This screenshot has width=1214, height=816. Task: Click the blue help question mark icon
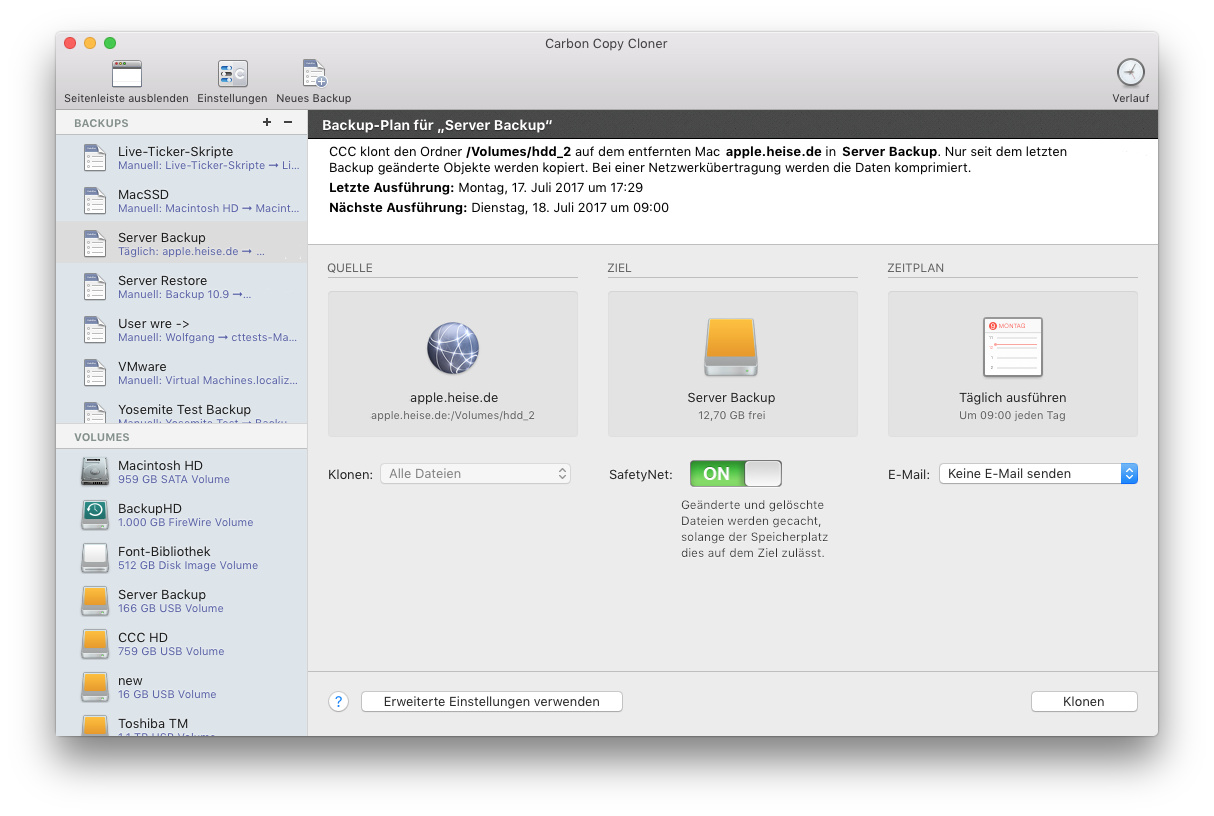point(338,702)
